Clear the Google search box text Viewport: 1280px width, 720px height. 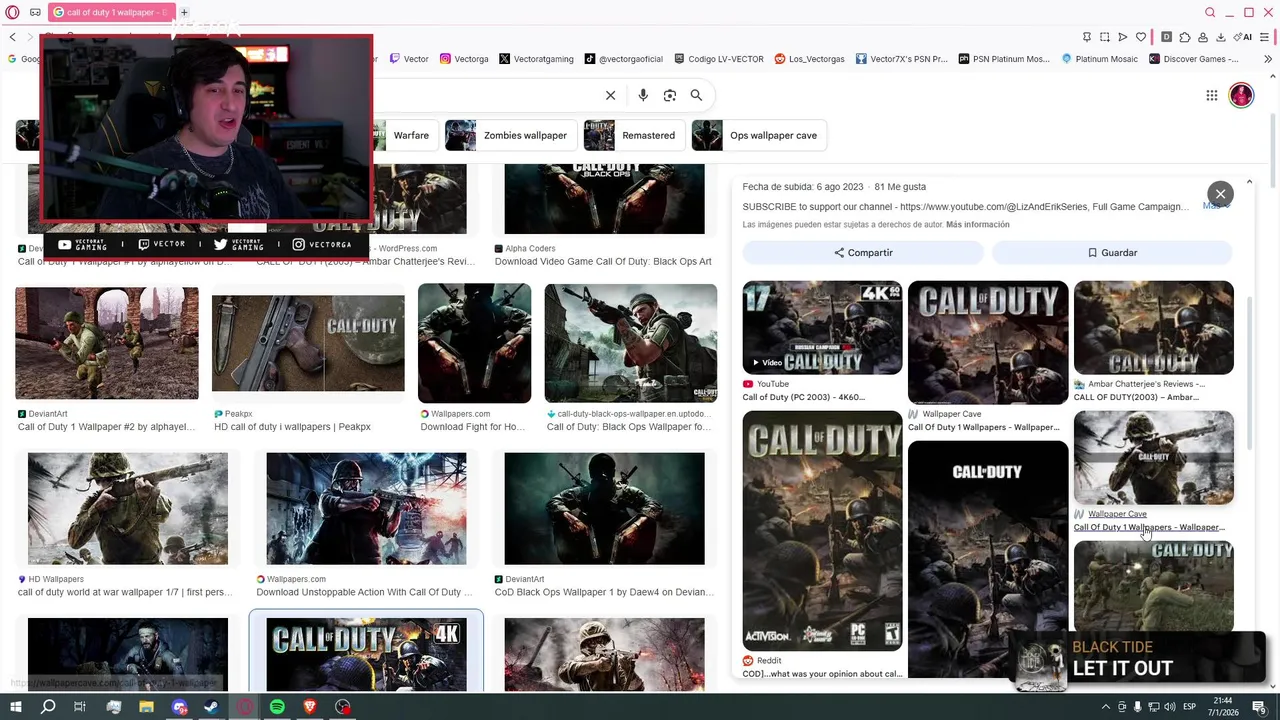[x=610, y=95]
